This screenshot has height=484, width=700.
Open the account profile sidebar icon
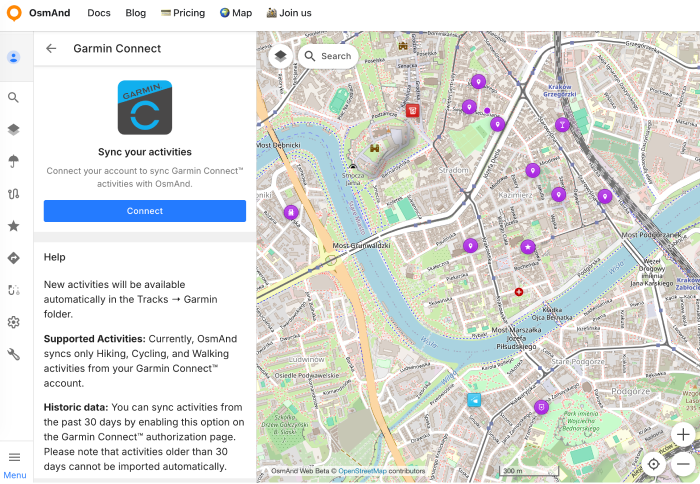(x=14, y=57)
